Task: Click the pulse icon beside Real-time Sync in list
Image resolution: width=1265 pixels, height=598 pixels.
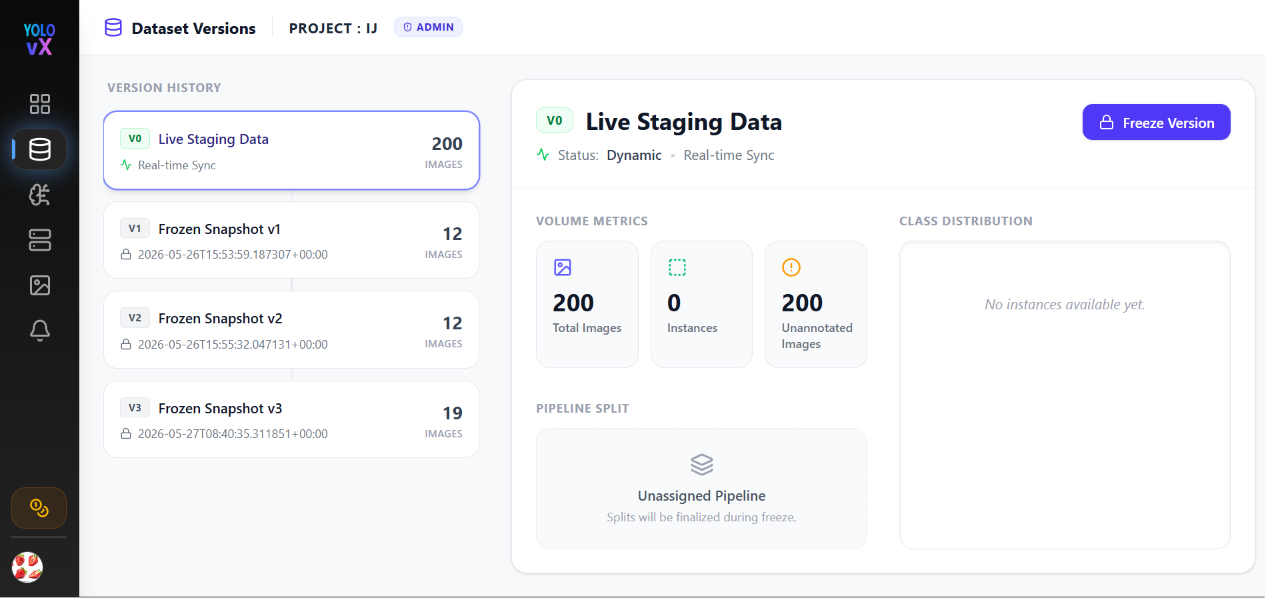Action: pyautogui.click(x=126, y=165)
